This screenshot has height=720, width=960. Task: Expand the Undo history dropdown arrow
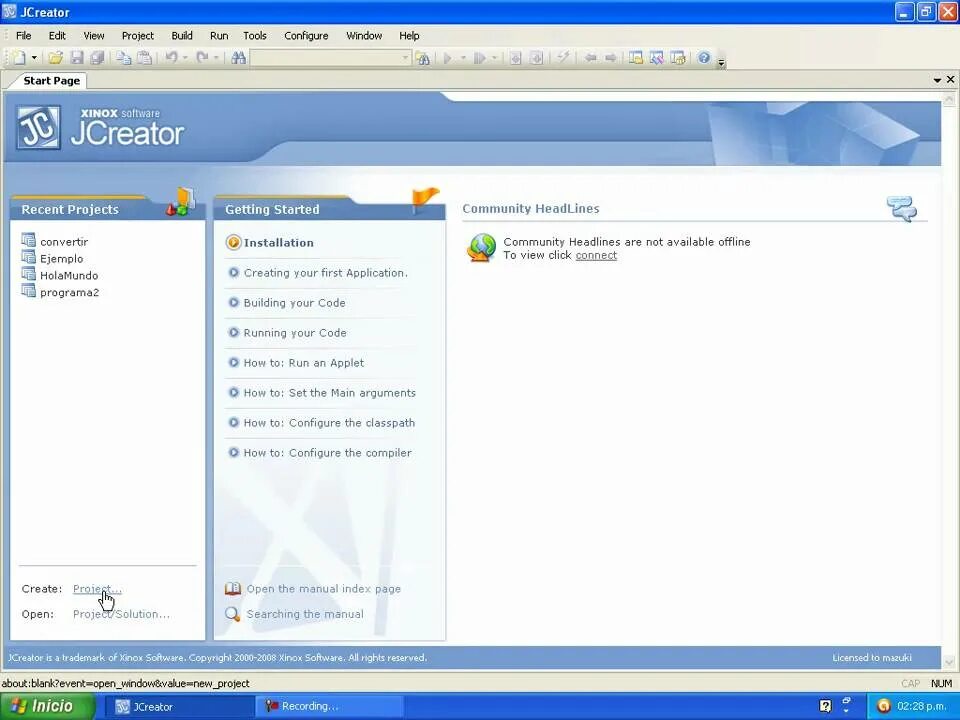(x=185, y=58)
